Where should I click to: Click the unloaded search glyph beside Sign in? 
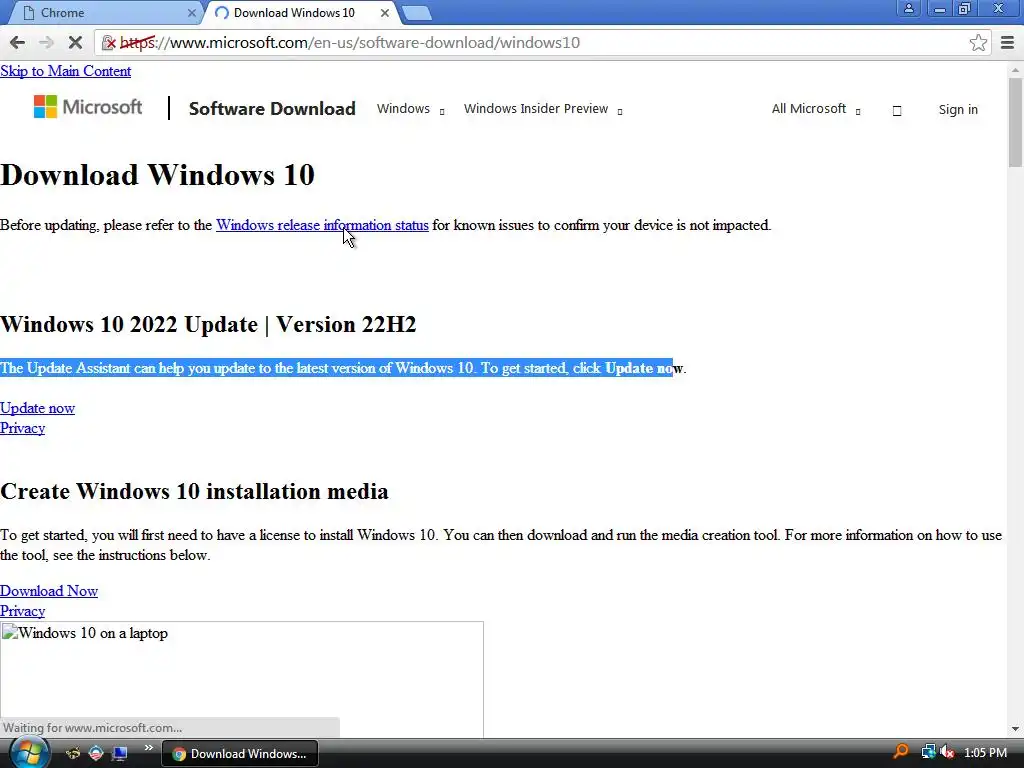coord(897,110)
